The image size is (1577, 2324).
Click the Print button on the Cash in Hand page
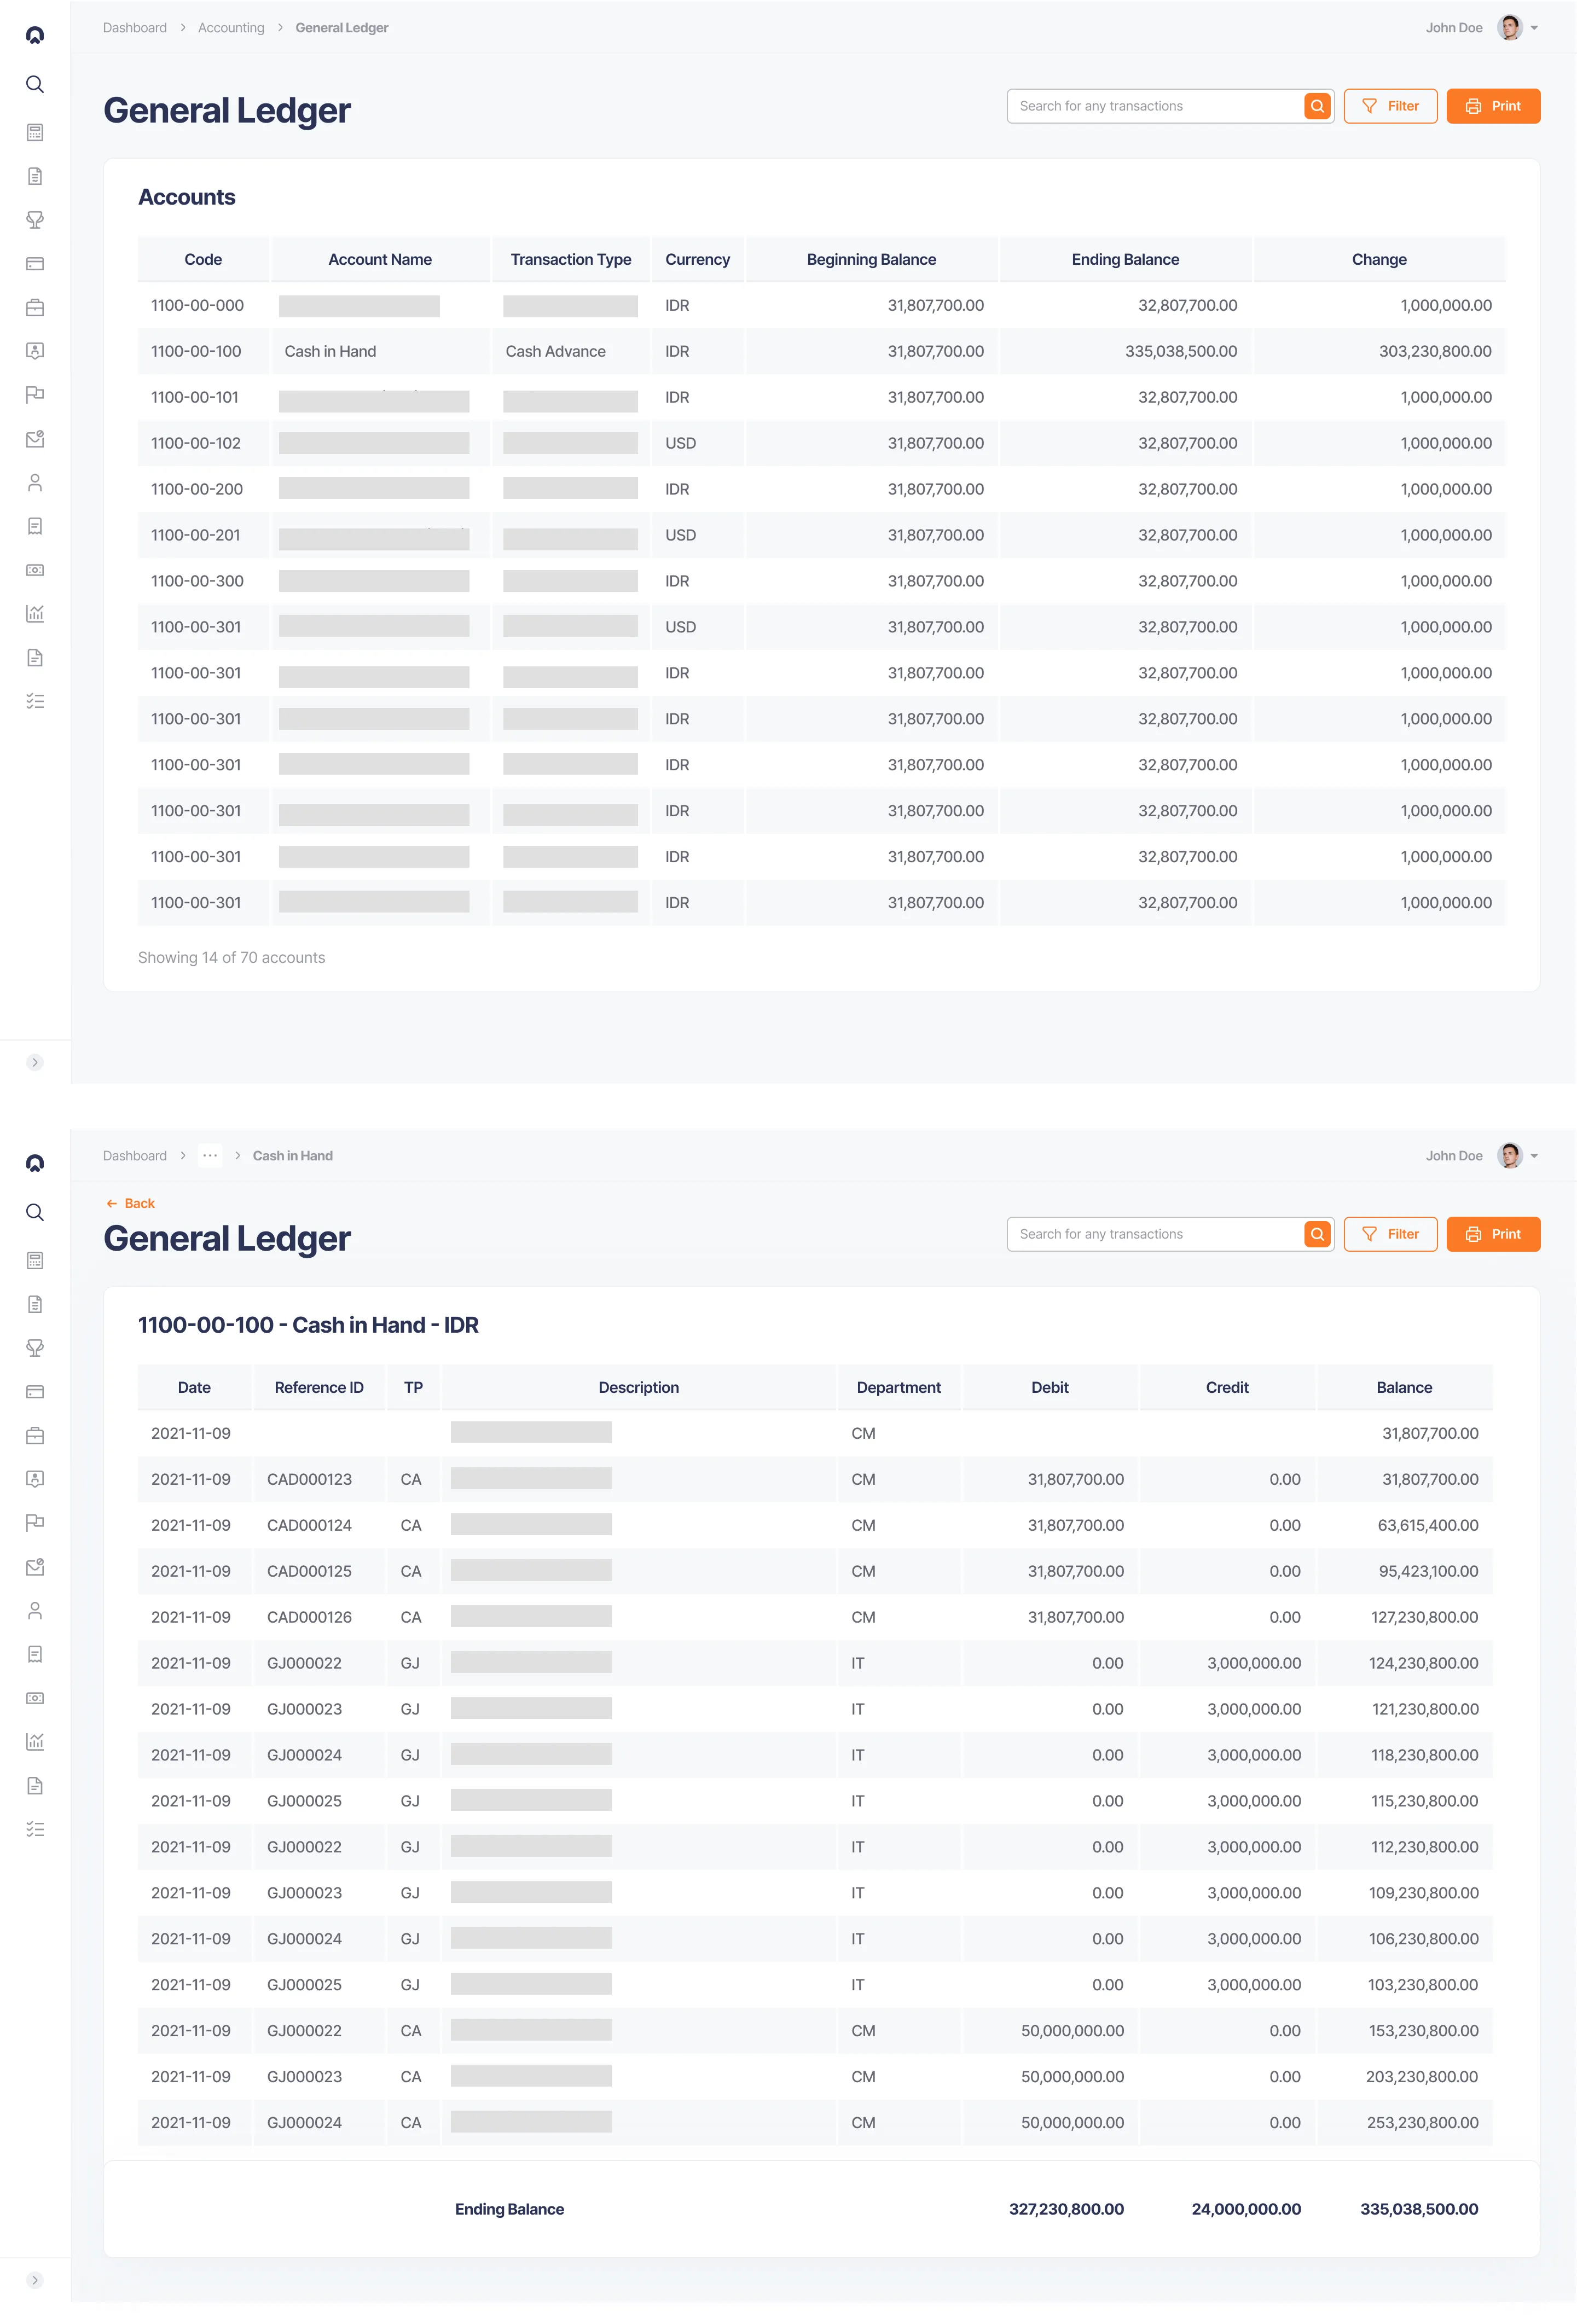coord(1493,1234)
